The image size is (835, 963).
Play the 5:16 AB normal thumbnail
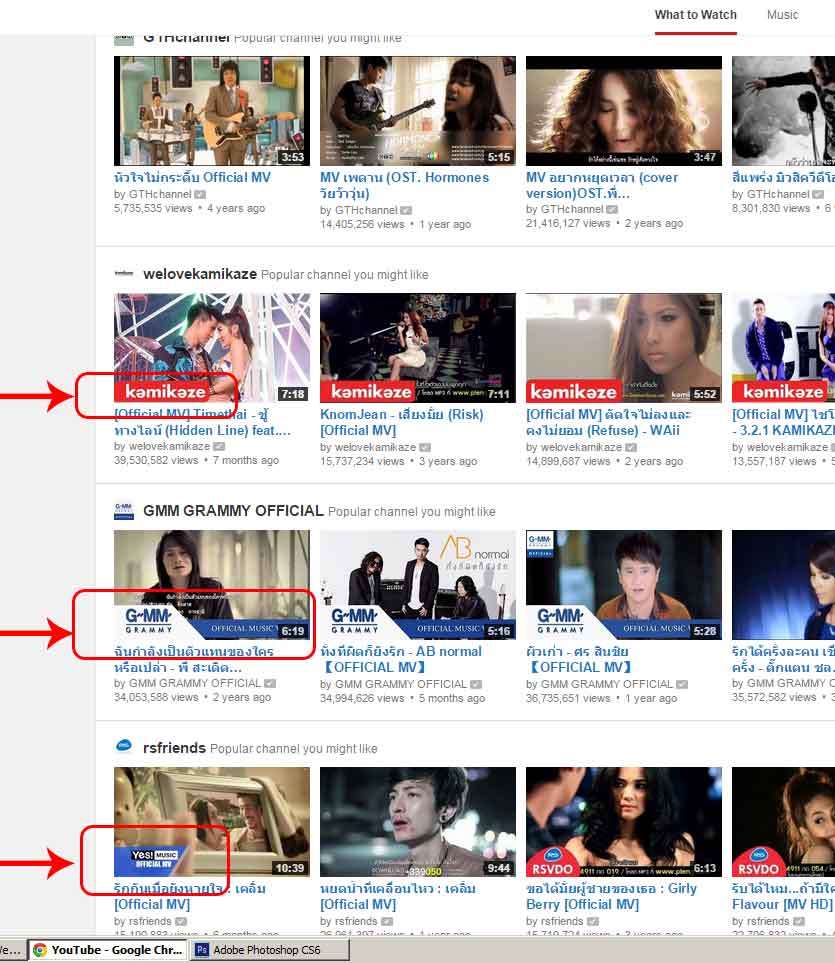(418, 585)
